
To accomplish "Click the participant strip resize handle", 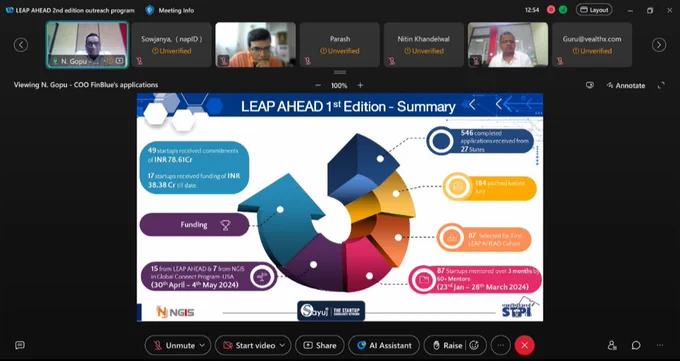I will tap(340, 72).
